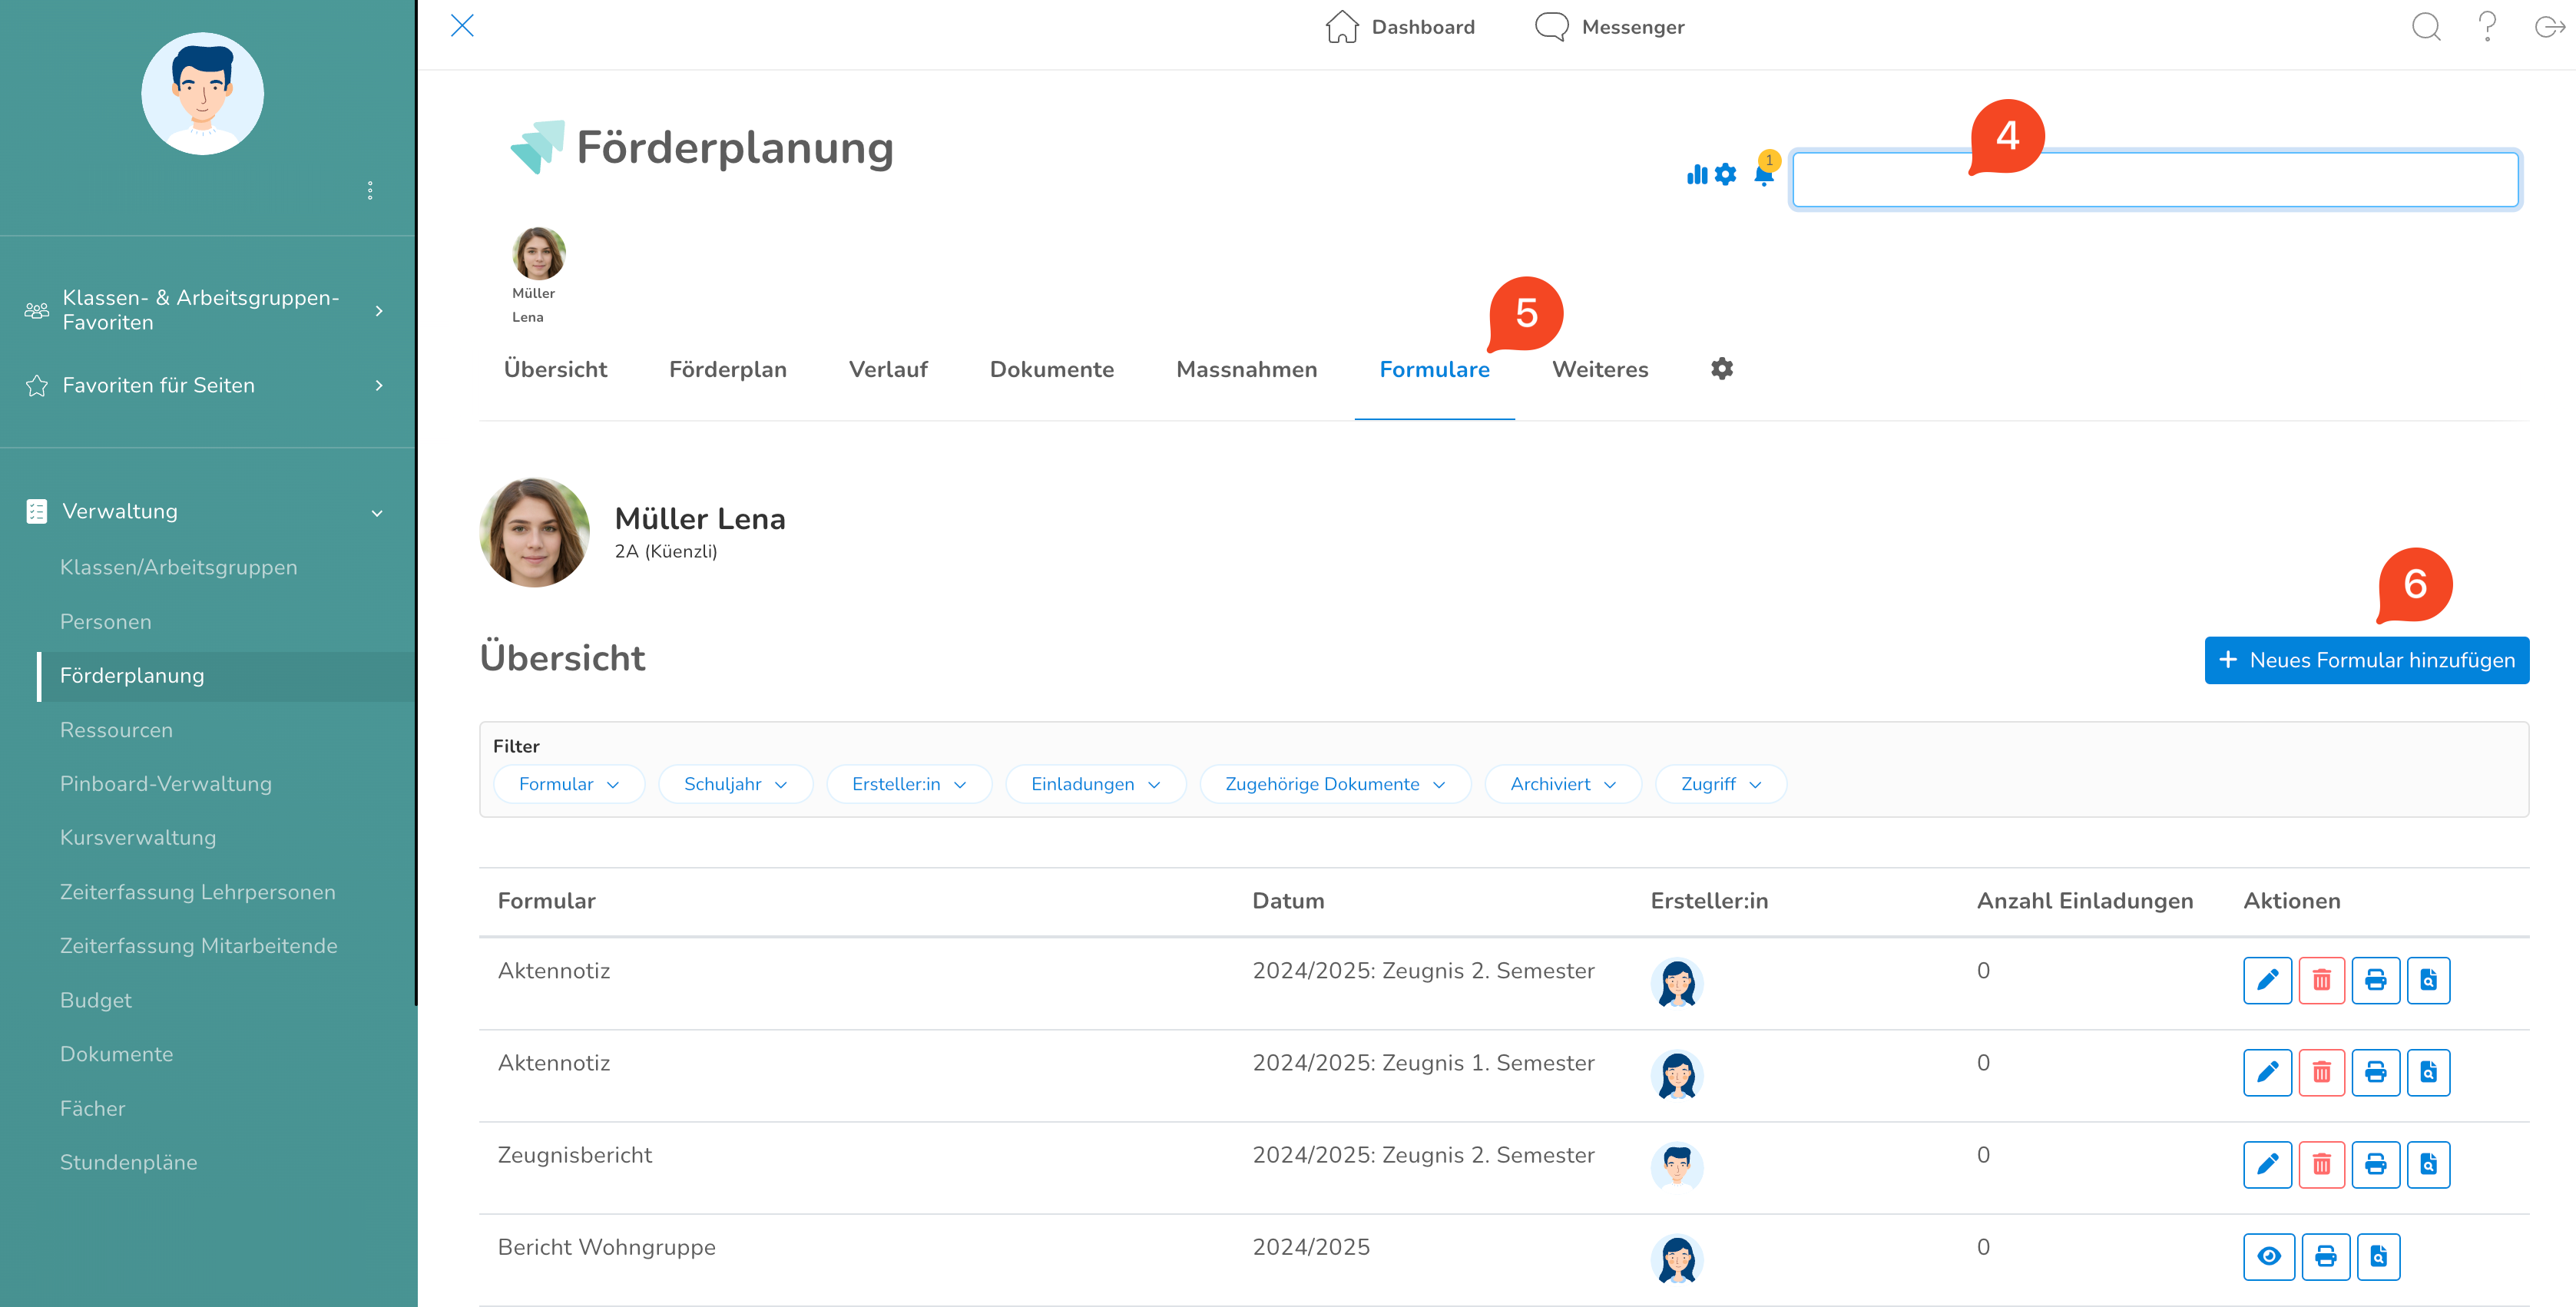Open document preview for first Aktennotiz
Screen dimensions: 2576x1307
pyautogui.click(x=2428, y=980)
